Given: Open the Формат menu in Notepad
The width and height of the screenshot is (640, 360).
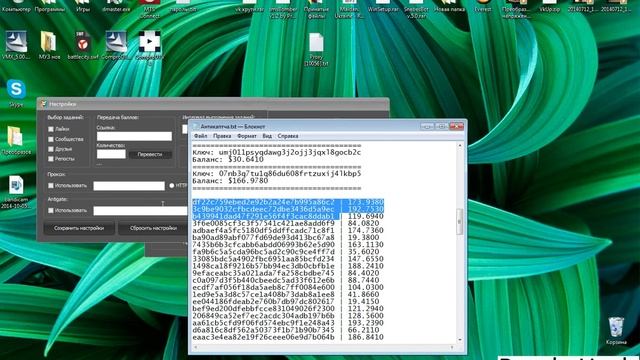Looking at the screenshot, I should (247, 136).
